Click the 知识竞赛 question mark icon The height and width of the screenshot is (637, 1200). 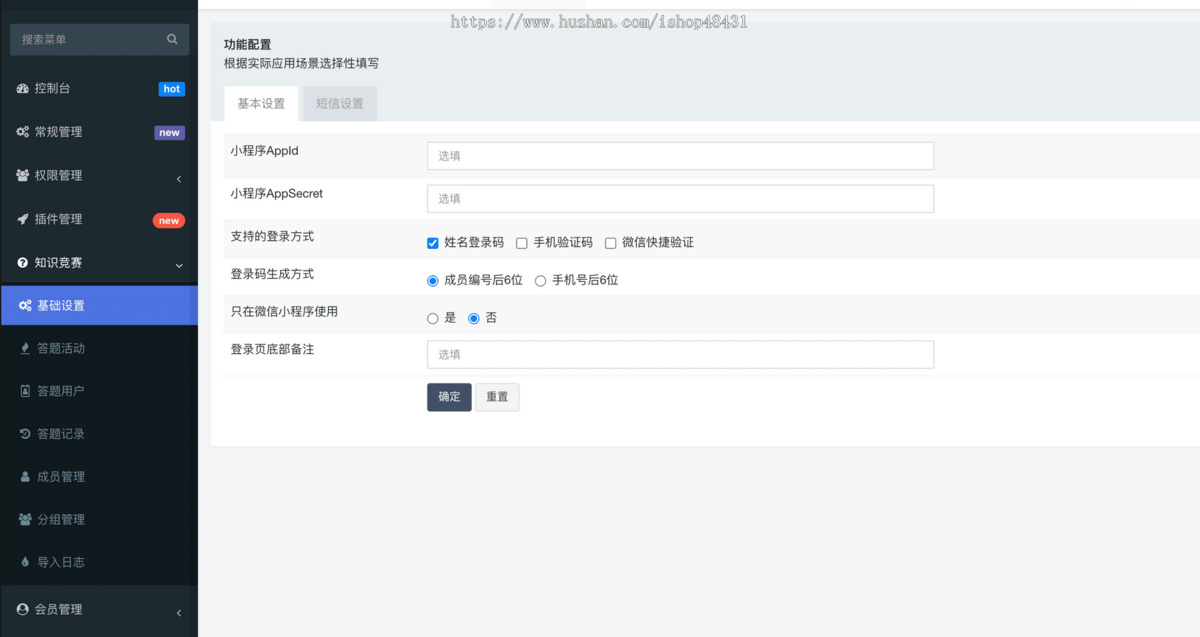[23, 263]
